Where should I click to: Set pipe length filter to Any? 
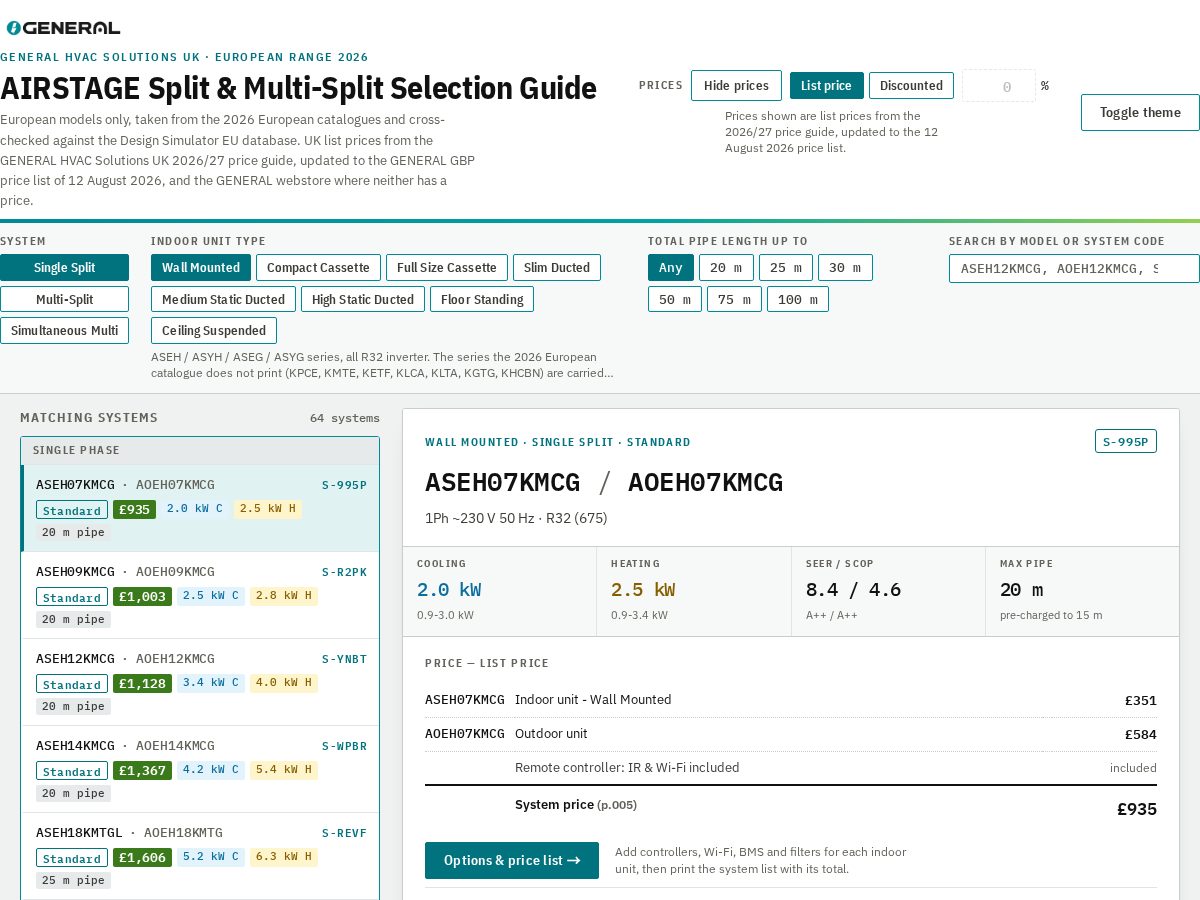pos(671,268)
